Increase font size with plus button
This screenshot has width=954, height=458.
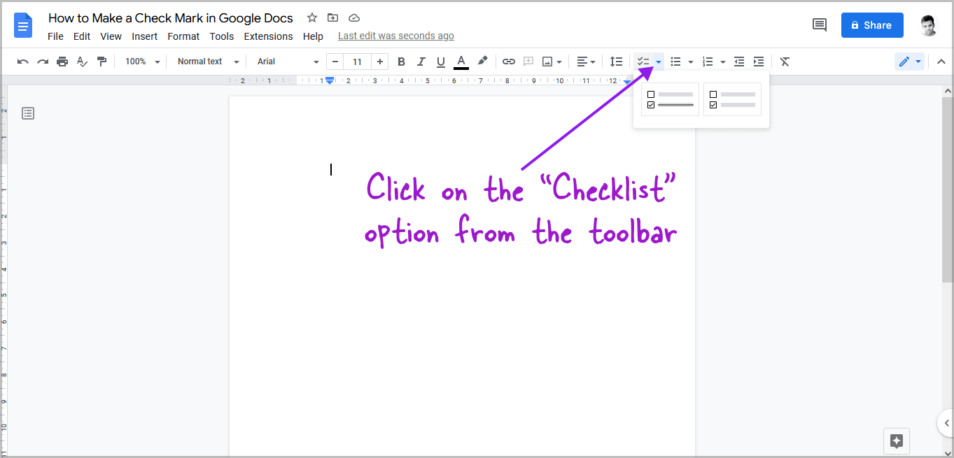(380, 61)
